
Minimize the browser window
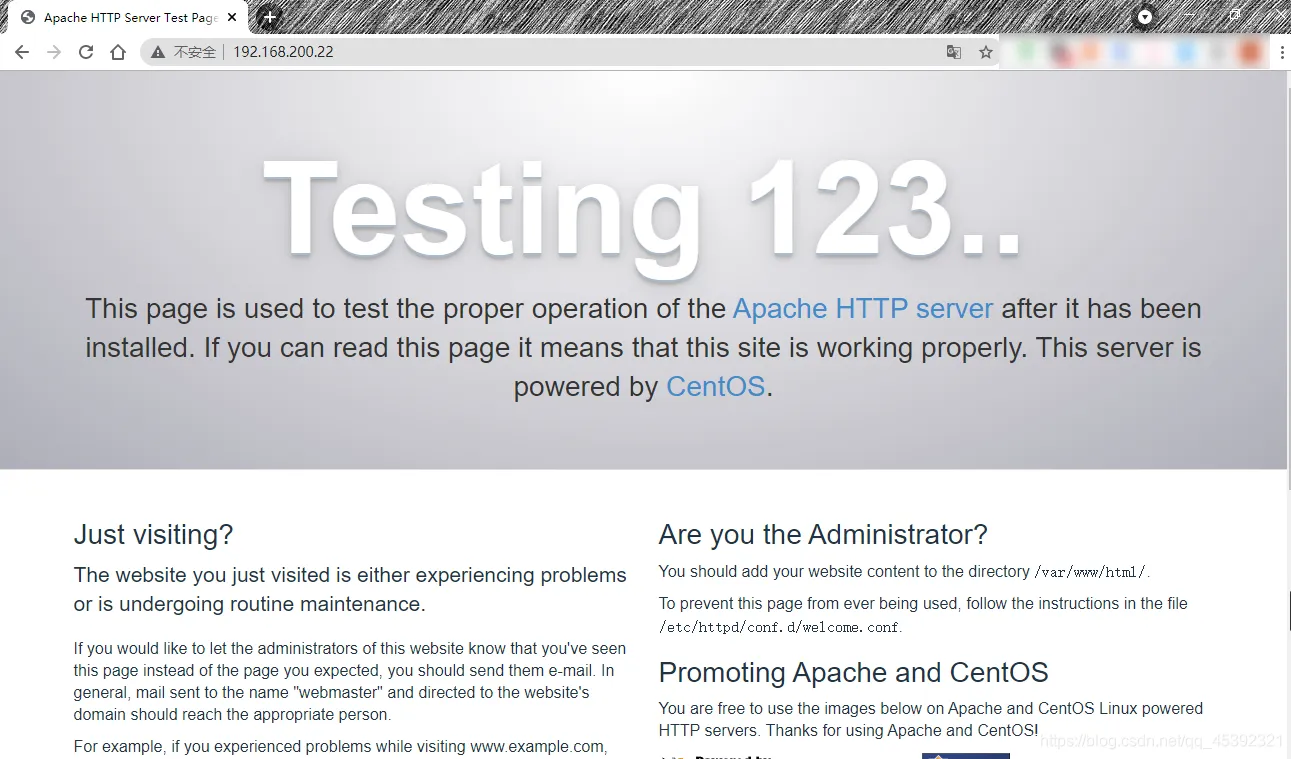[1190, 17]
